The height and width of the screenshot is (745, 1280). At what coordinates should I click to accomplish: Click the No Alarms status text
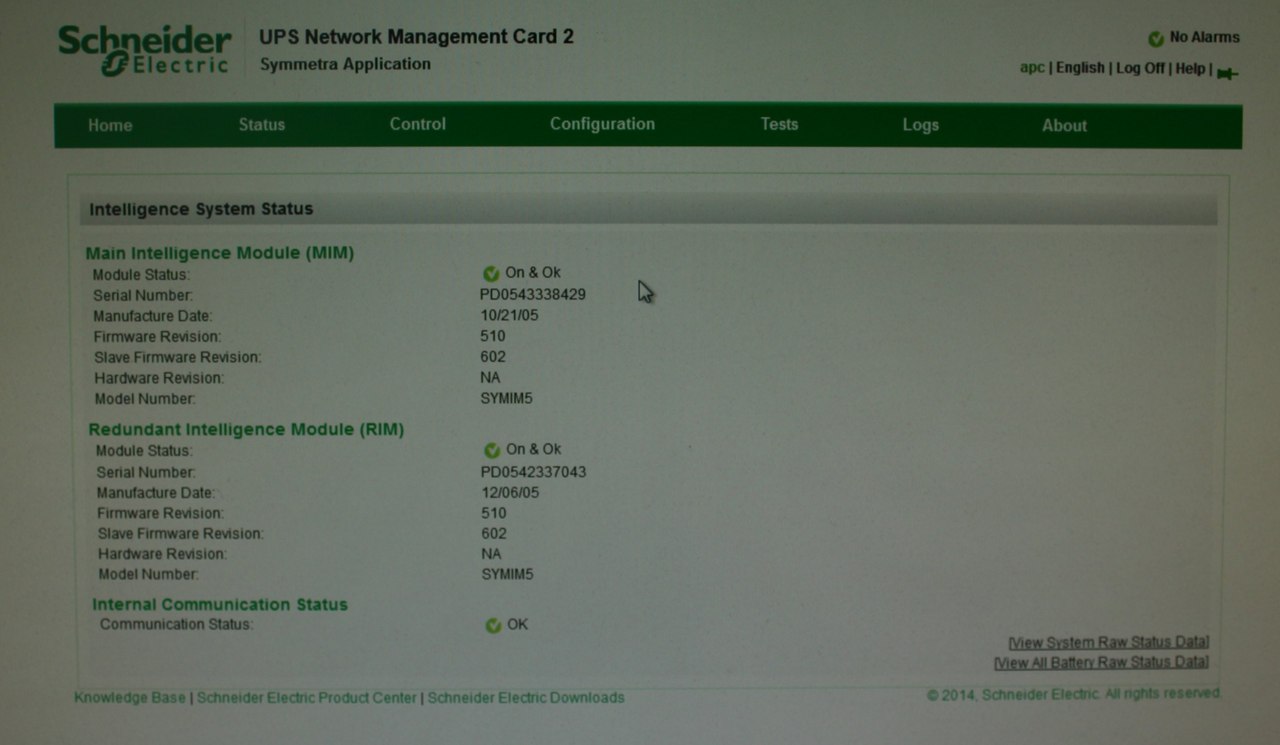coord(1204,37)
